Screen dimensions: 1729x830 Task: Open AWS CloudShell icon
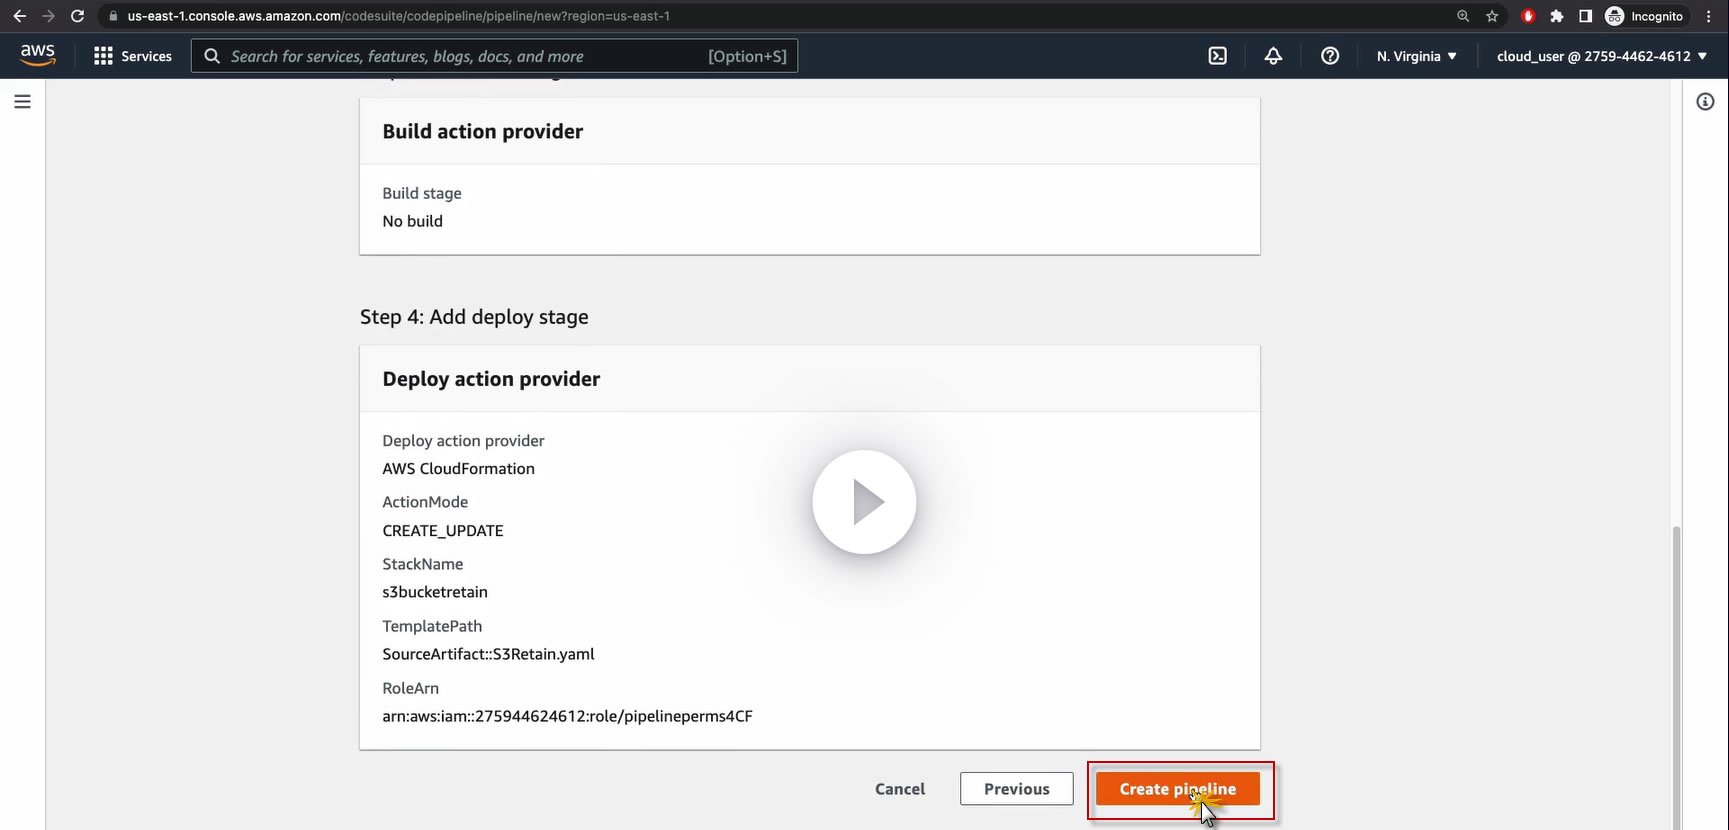click(x=1217, y=56)
